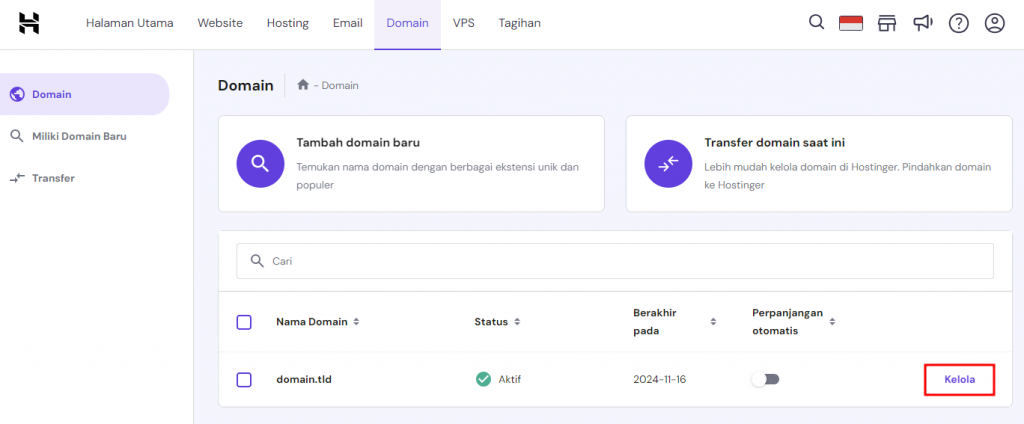Open the marketplace store icon

click(x=886, y=23)
